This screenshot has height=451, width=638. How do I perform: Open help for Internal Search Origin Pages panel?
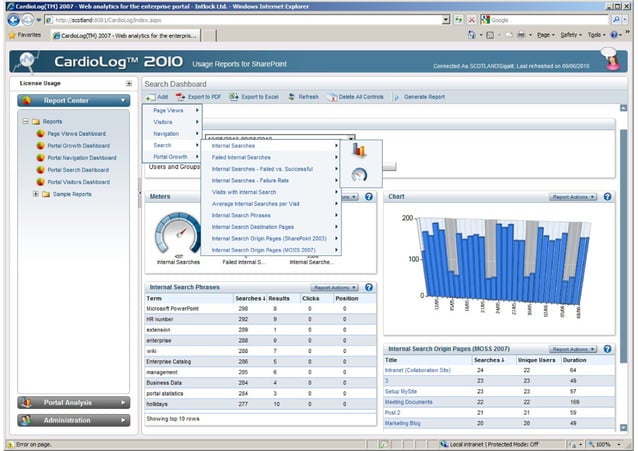[x=607, y=349]
